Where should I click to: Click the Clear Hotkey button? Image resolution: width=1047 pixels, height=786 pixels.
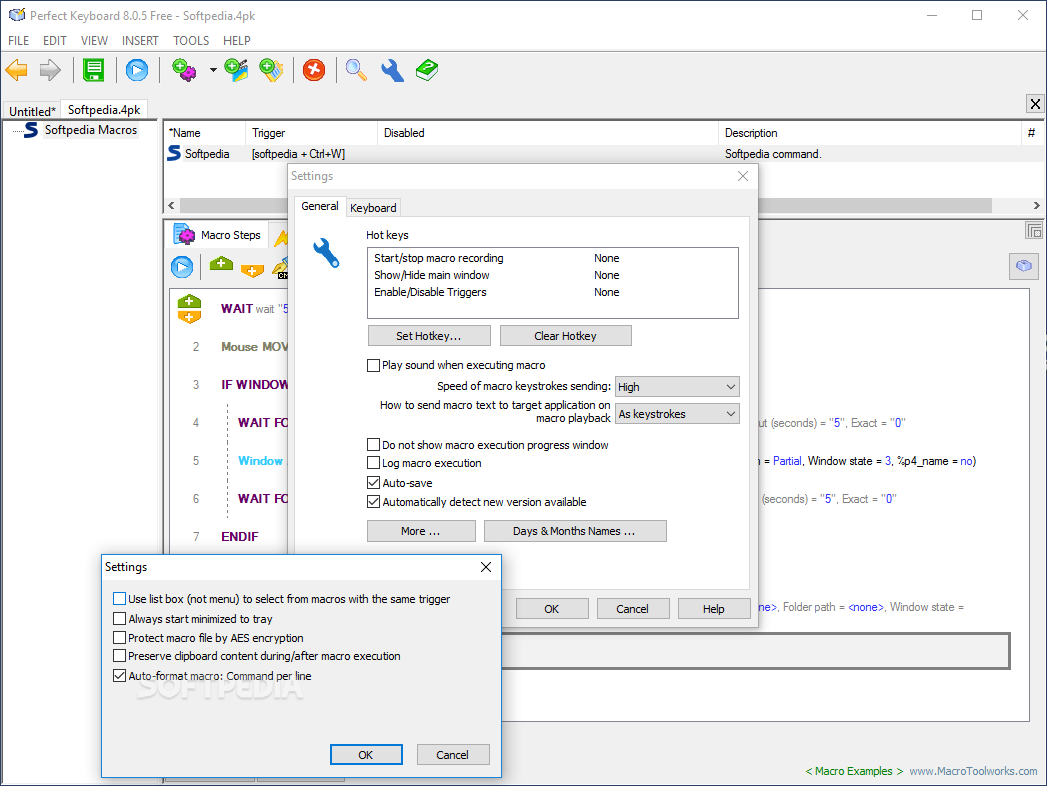566,336
